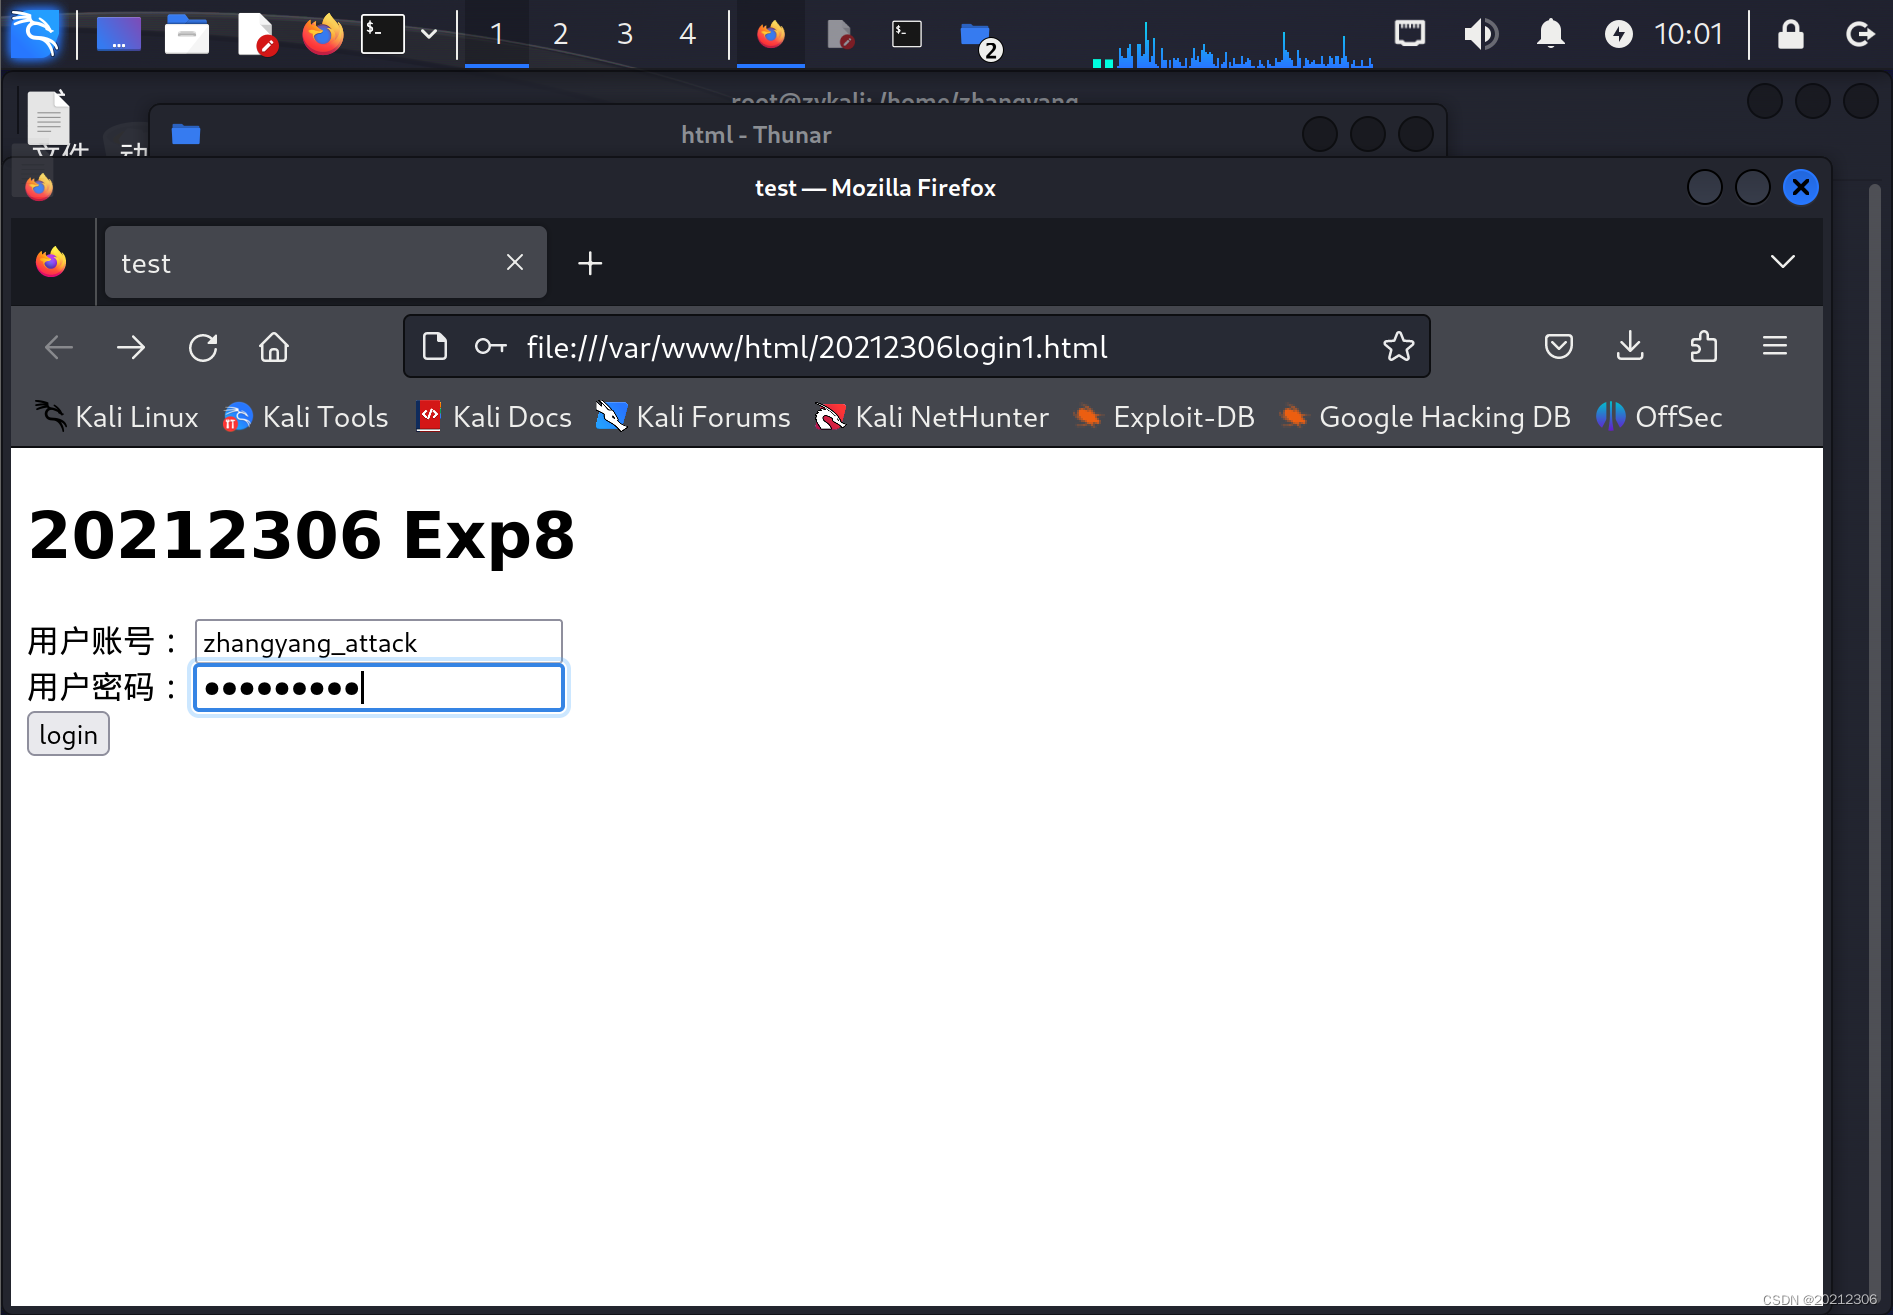Click into the 用户密码 password field
This screenshot has height=1315, width=1893.
point(379,688)
